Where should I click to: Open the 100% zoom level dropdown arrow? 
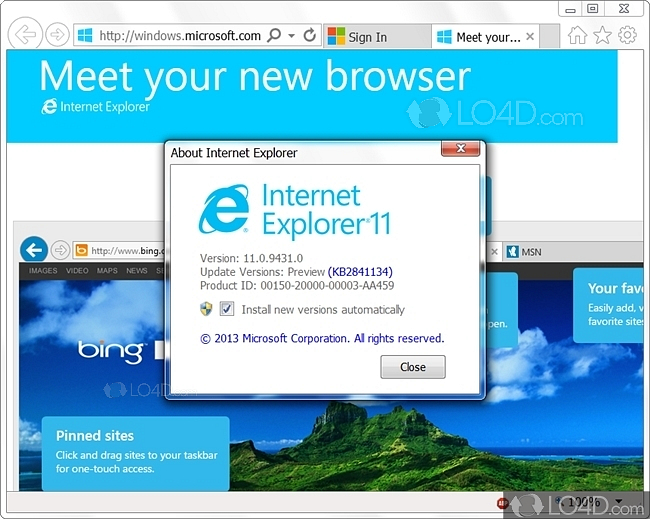pos(618,501)
